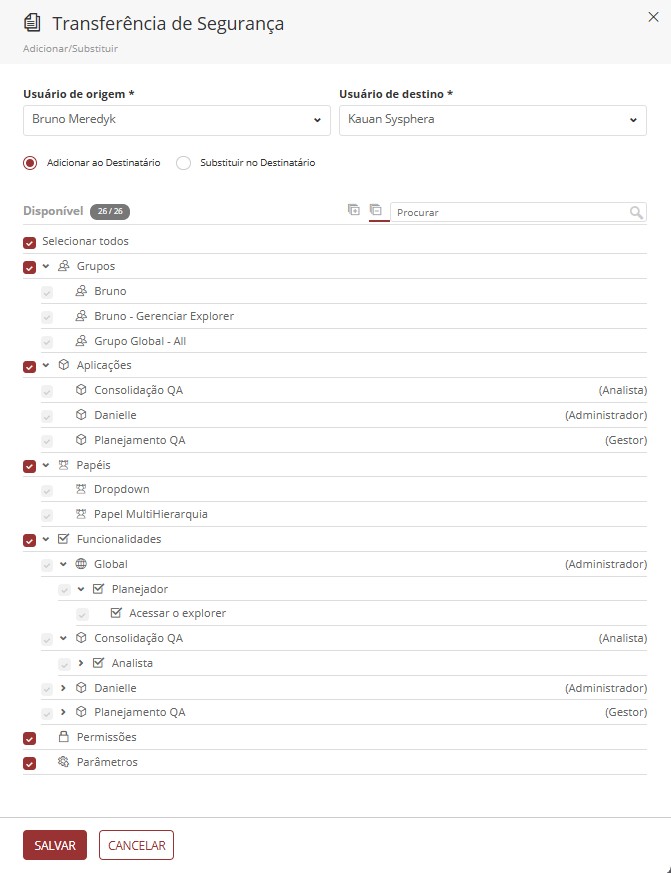Open the Usuário de origem dropdown

(x=177, y=120)
